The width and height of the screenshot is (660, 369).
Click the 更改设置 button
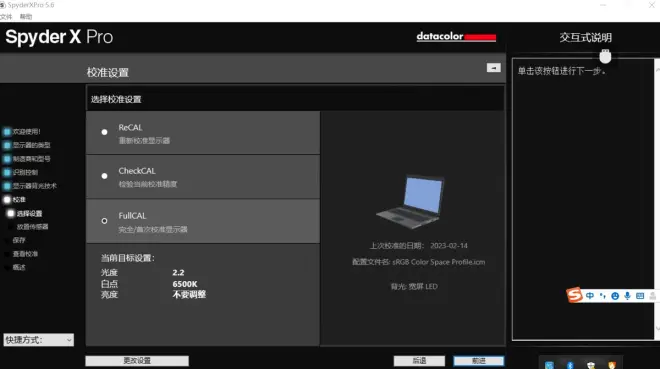click(137, 361)
